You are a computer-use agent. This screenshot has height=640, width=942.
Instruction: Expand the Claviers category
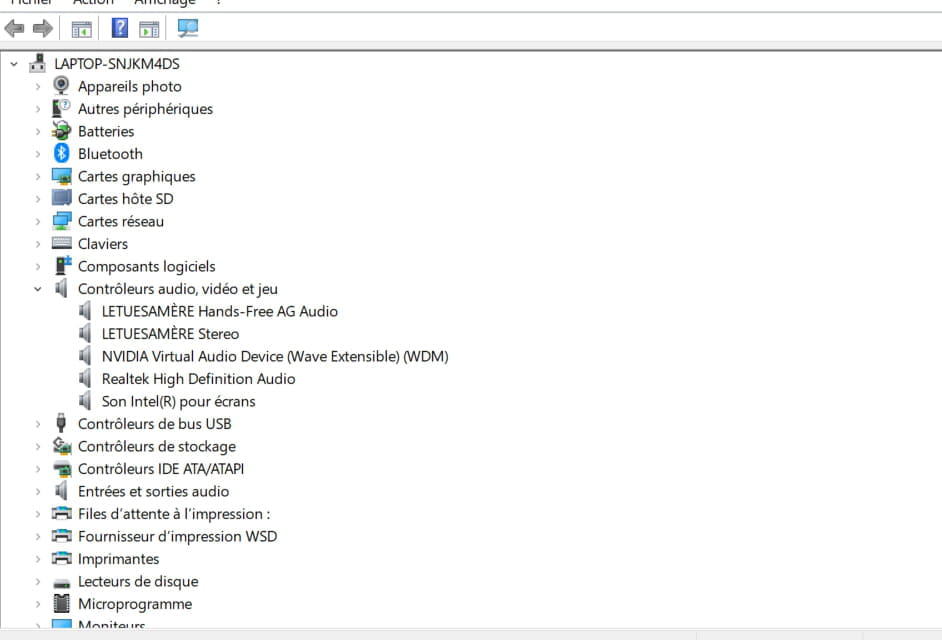click(x=38, y=244)
